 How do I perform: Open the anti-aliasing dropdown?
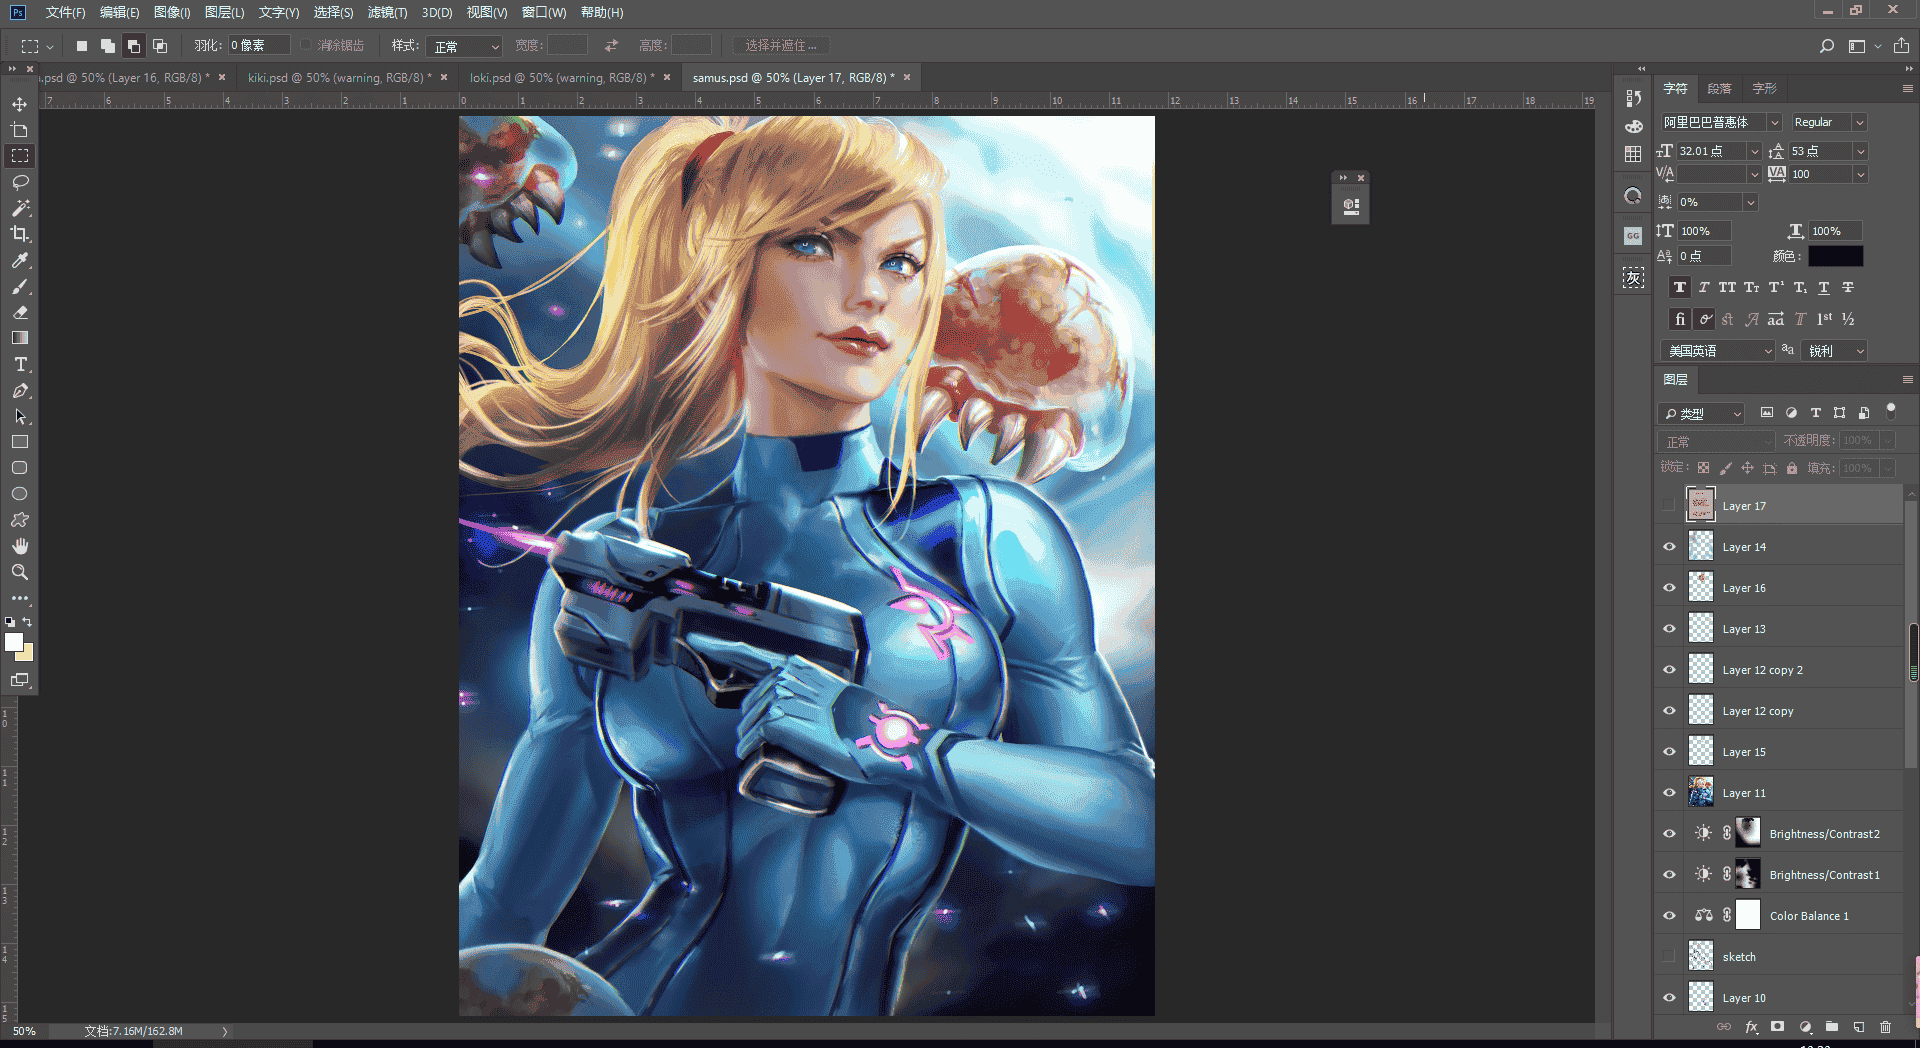click(1834, 351)
